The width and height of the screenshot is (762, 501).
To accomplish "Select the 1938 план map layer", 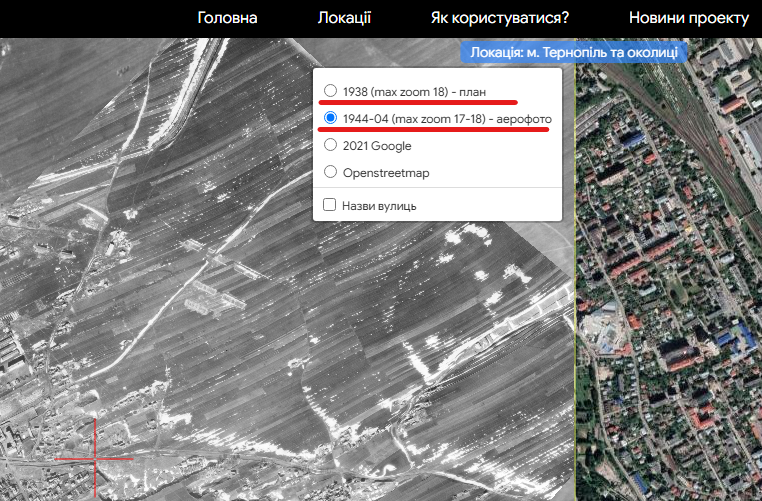I will (x=330, y=91).
